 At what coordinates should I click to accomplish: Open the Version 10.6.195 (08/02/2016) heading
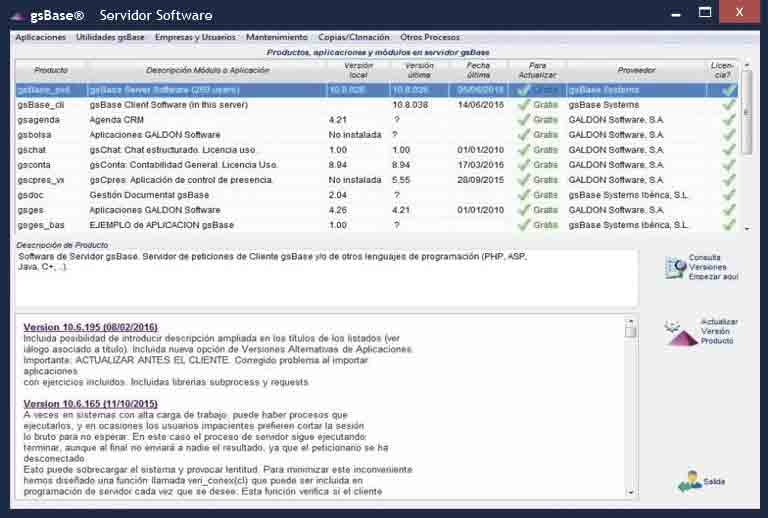91,327
